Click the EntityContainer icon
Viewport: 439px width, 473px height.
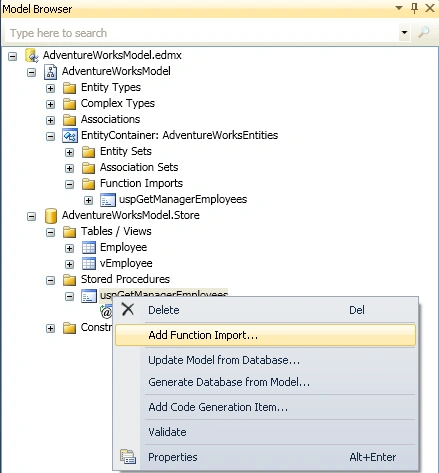pos(70,136)
